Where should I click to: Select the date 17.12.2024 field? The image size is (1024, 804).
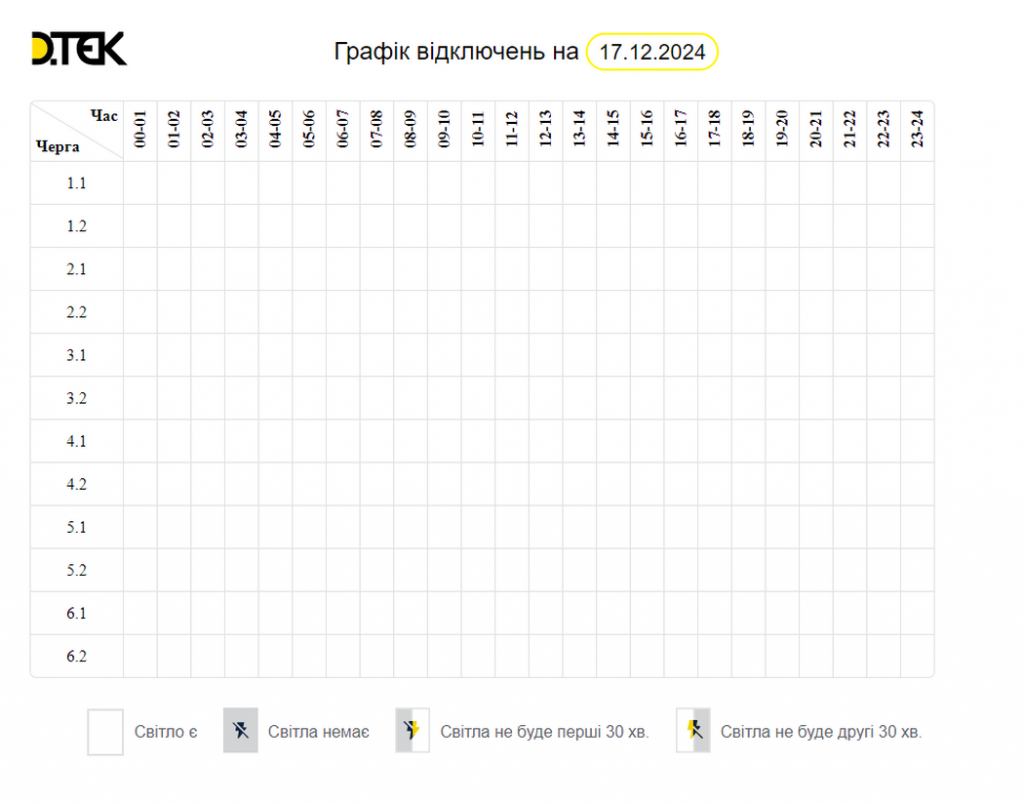pyautogui.click(x=652, y=52)
